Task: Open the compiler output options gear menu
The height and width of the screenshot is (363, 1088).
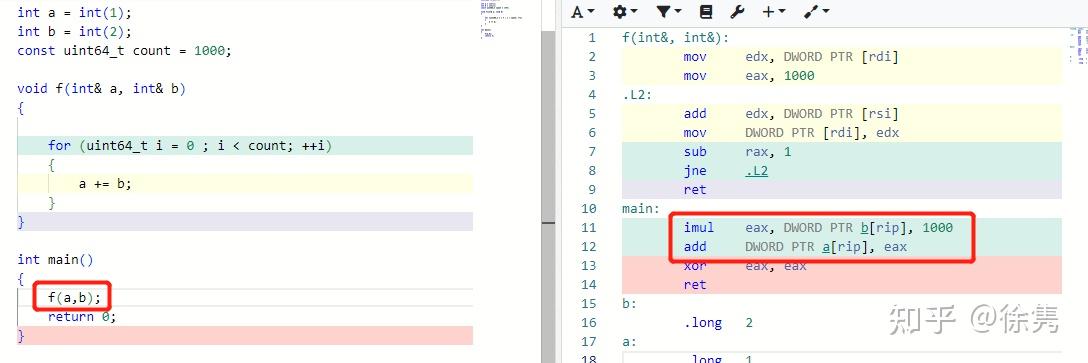Action: (x=625, y=11)
